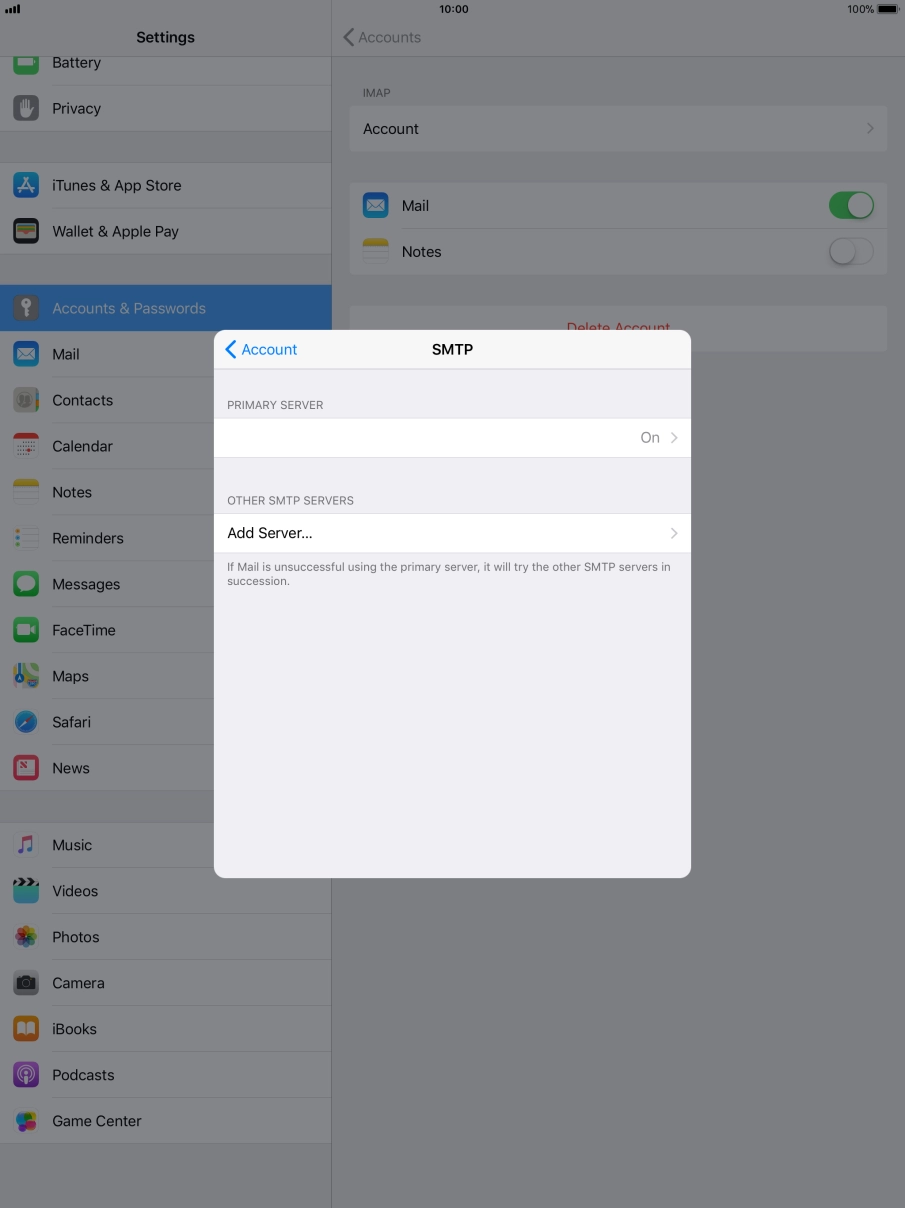Tap the Privacy hand icon
Viewport: 905px width, 1208px height.
(x=26, y=108)
